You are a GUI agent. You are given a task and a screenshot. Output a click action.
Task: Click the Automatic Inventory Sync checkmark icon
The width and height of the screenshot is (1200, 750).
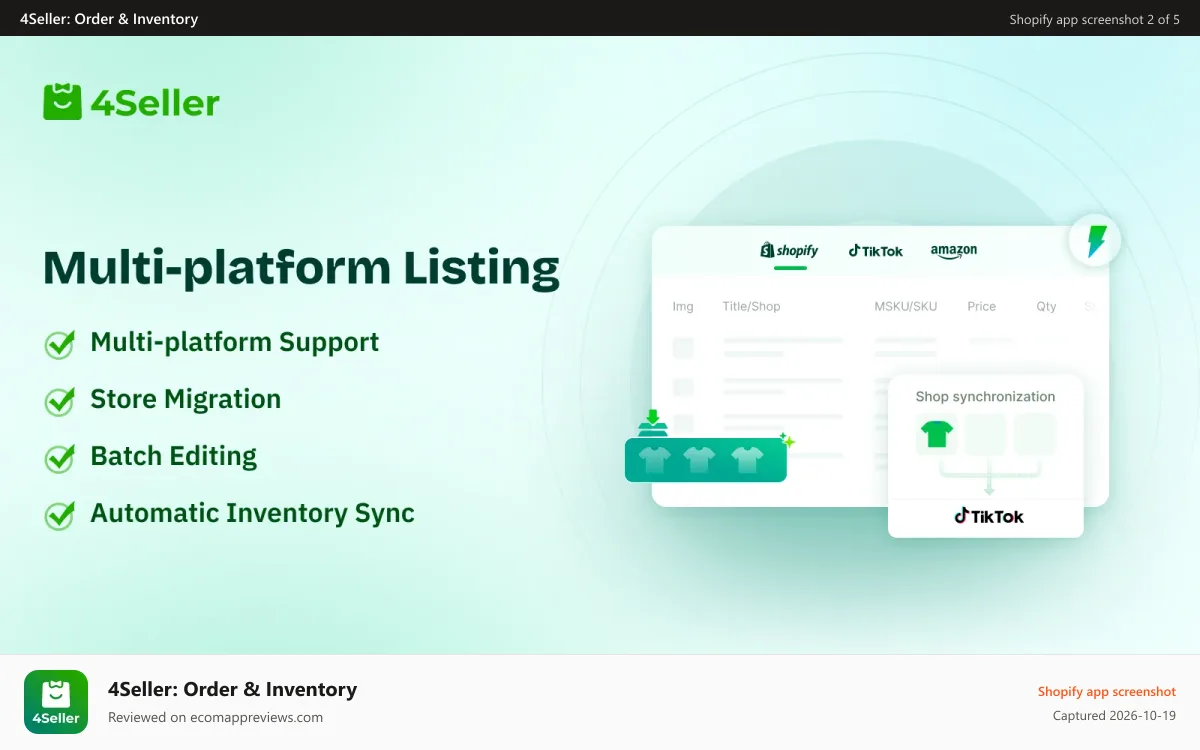[60, 515]
